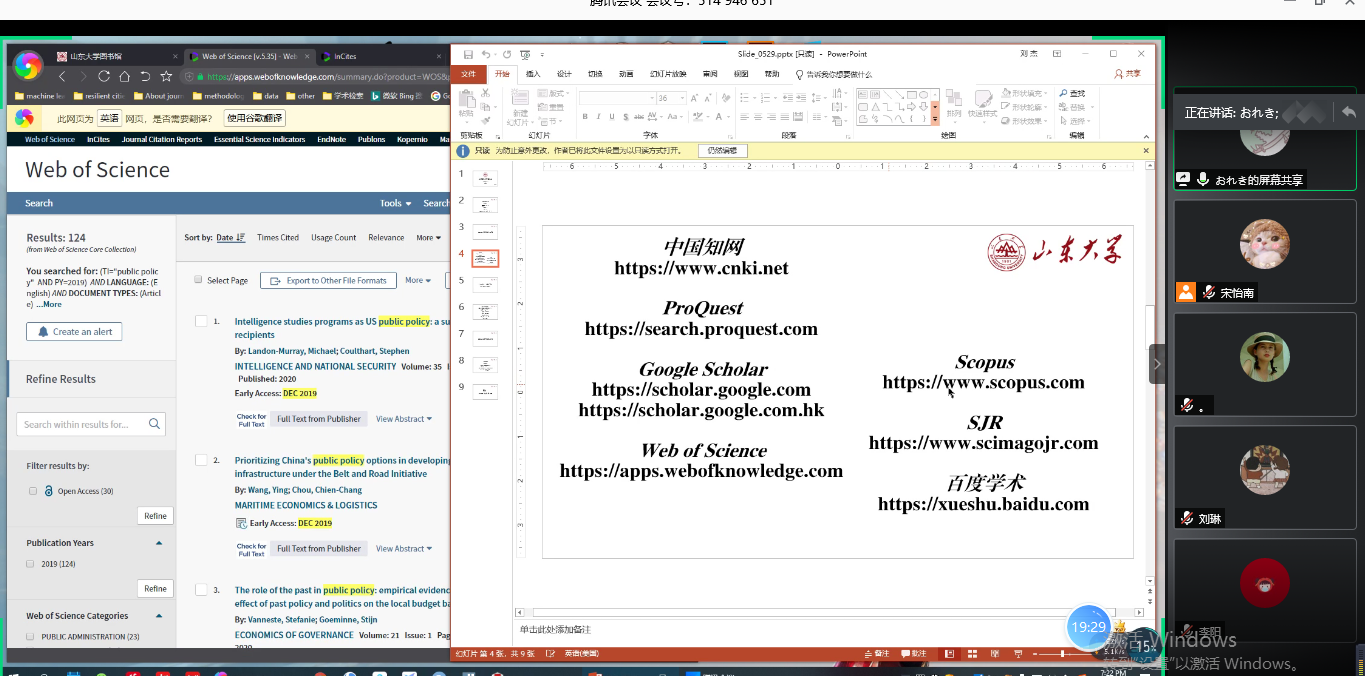The image size is (1365, 676).
Task: Open 'Intelligence studies programs as US public policy' result
Action: click(342, 328)
